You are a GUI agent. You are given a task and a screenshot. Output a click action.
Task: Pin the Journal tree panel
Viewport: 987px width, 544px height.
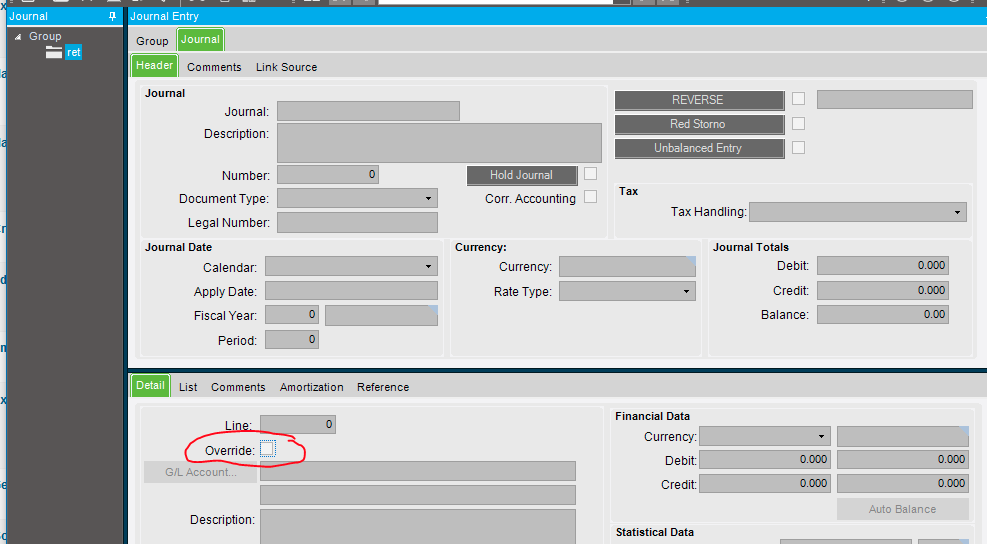113,16
